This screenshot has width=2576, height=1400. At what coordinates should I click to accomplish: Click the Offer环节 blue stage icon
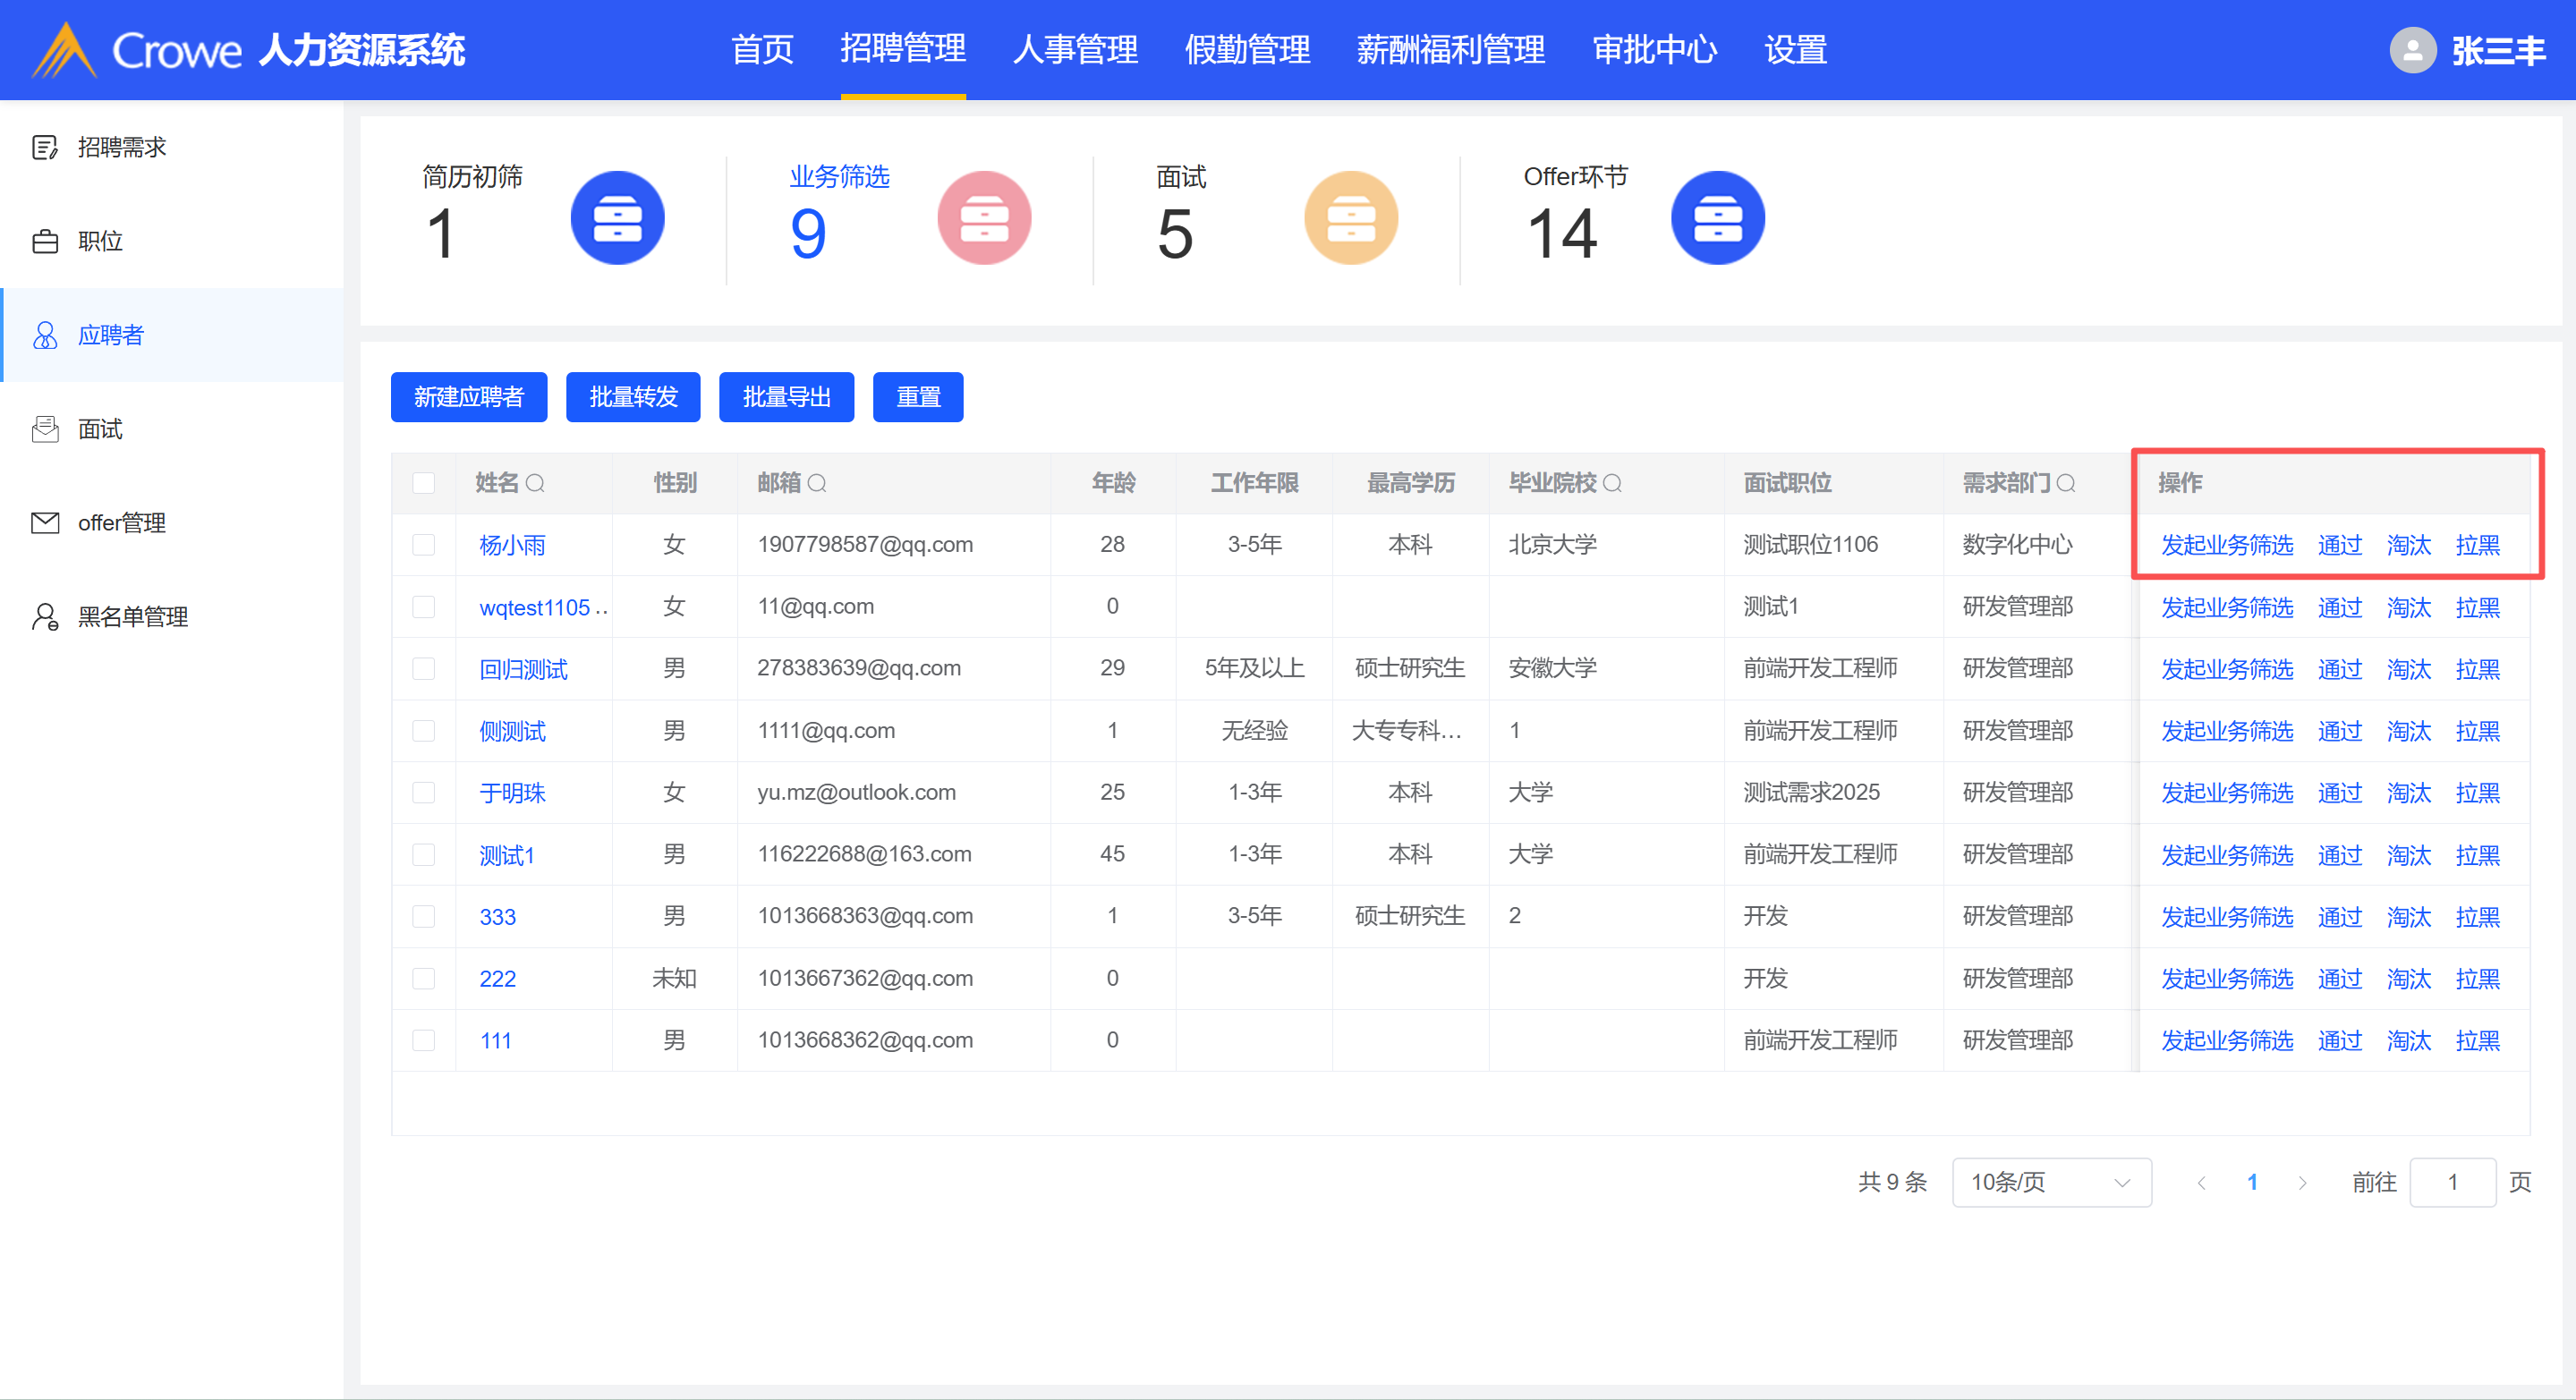[x=1717, y=218]
